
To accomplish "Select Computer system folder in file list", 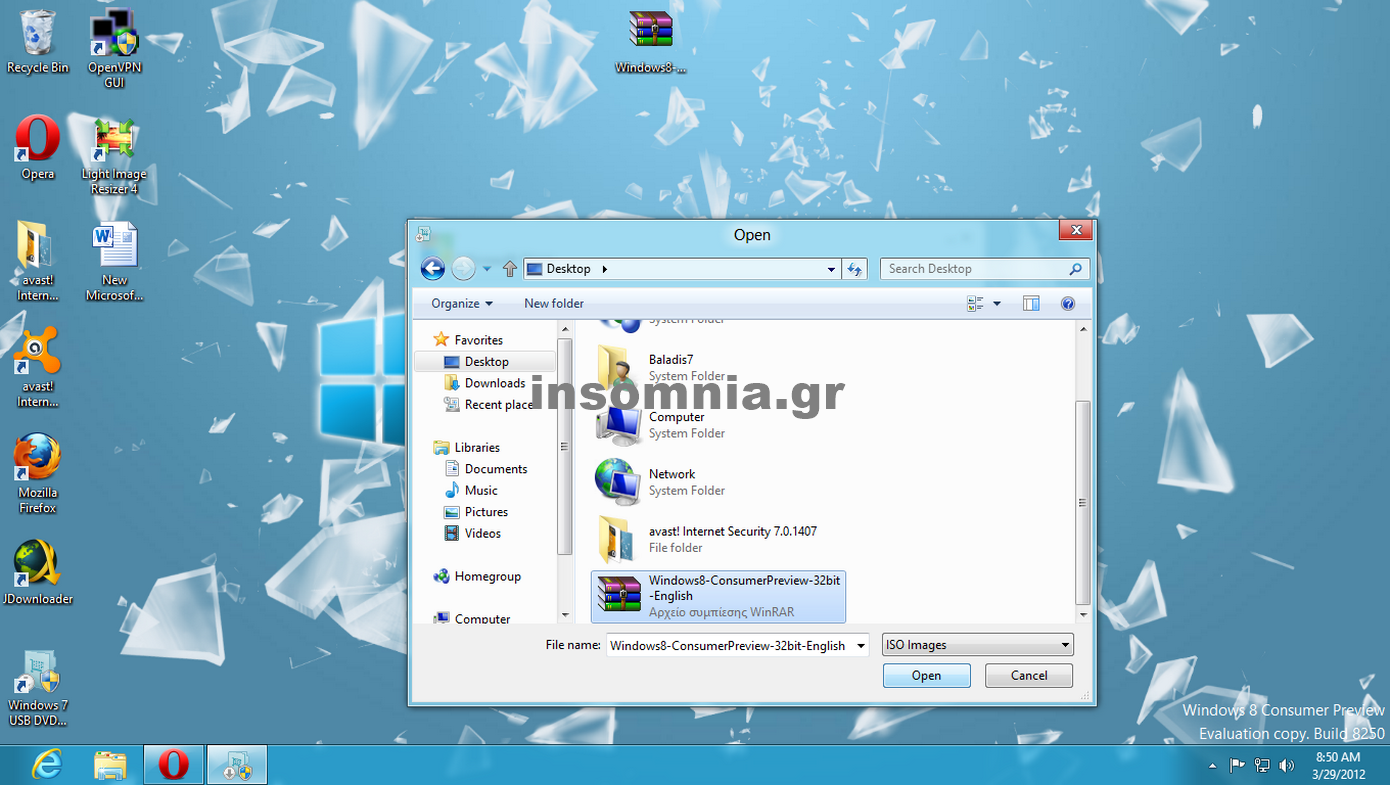I will pyautogui.click(x=718, y=425).
